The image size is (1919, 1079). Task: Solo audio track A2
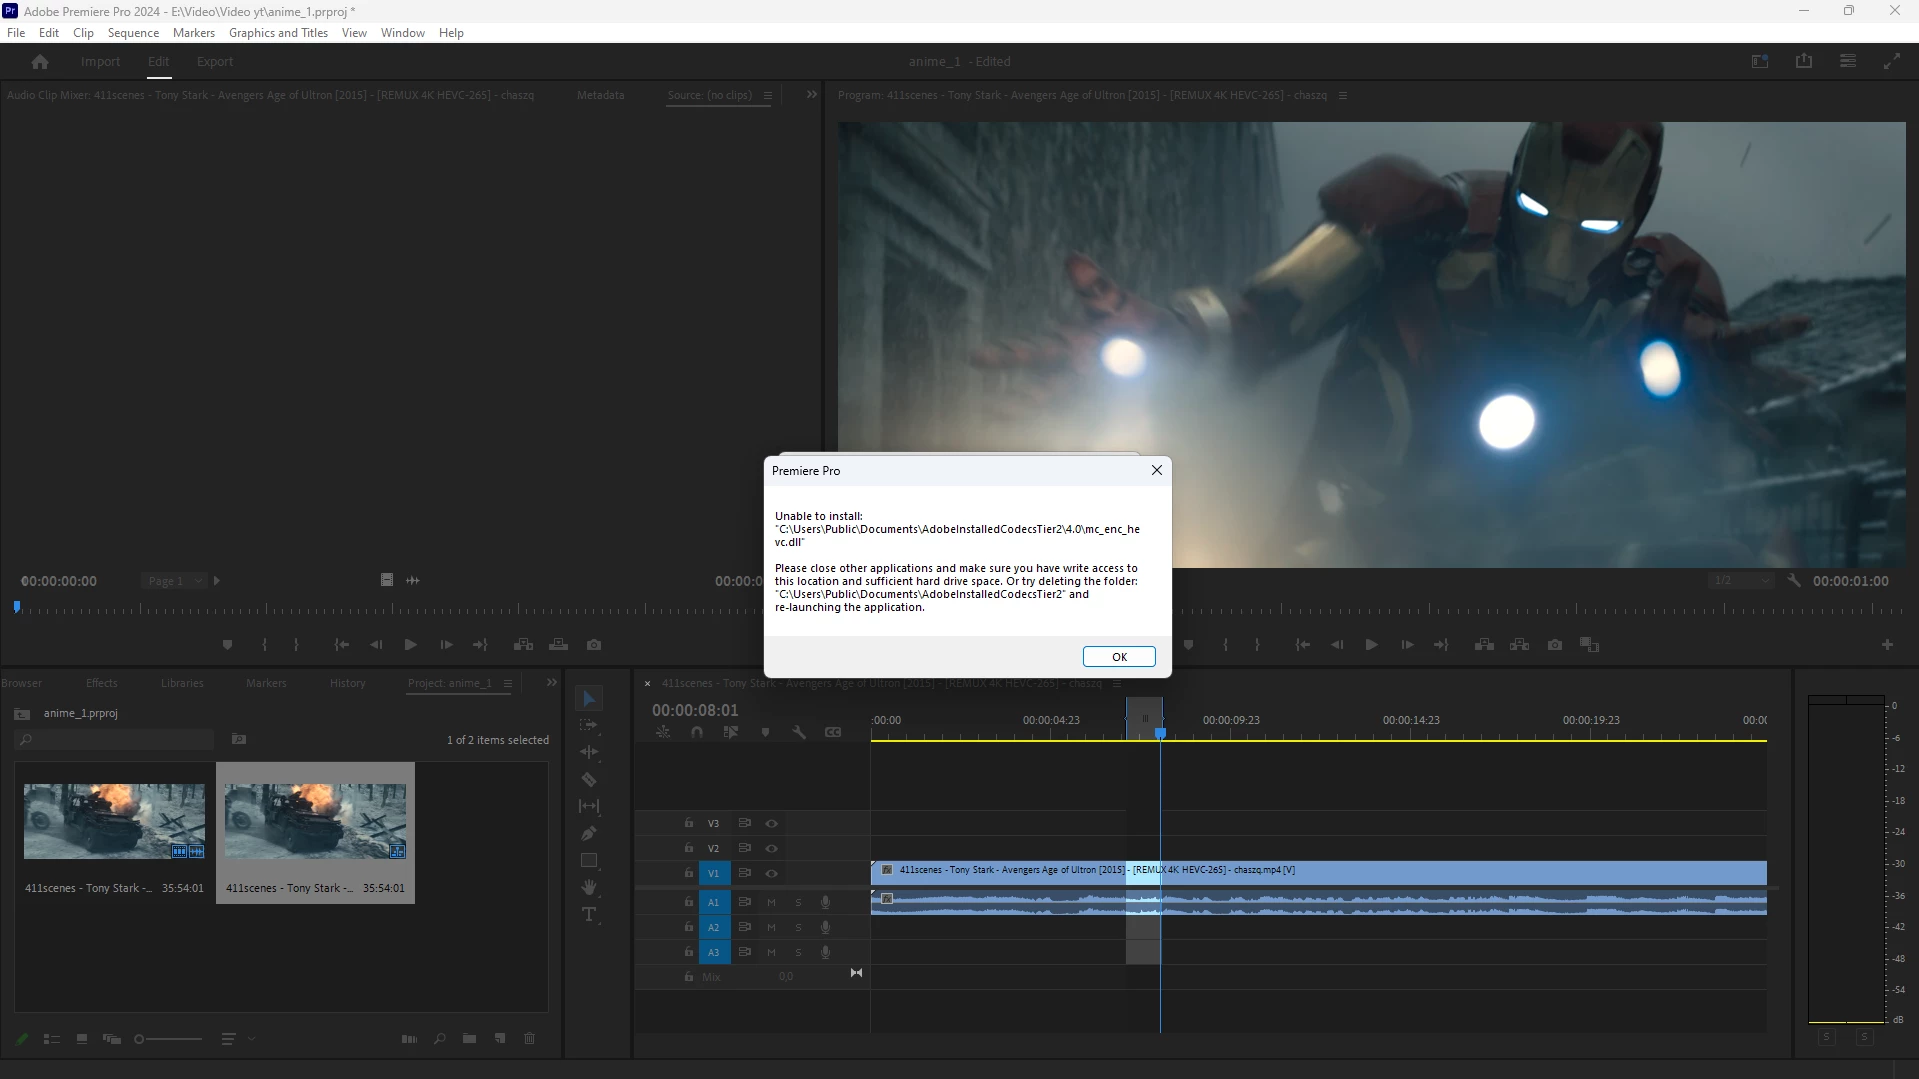[x=798, y=927]
